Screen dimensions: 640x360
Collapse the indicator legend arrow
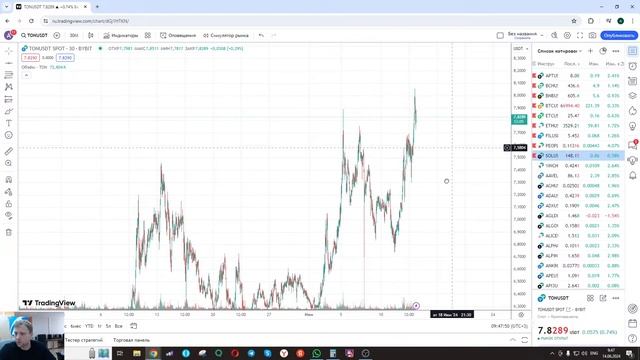(x=27, y=76)
